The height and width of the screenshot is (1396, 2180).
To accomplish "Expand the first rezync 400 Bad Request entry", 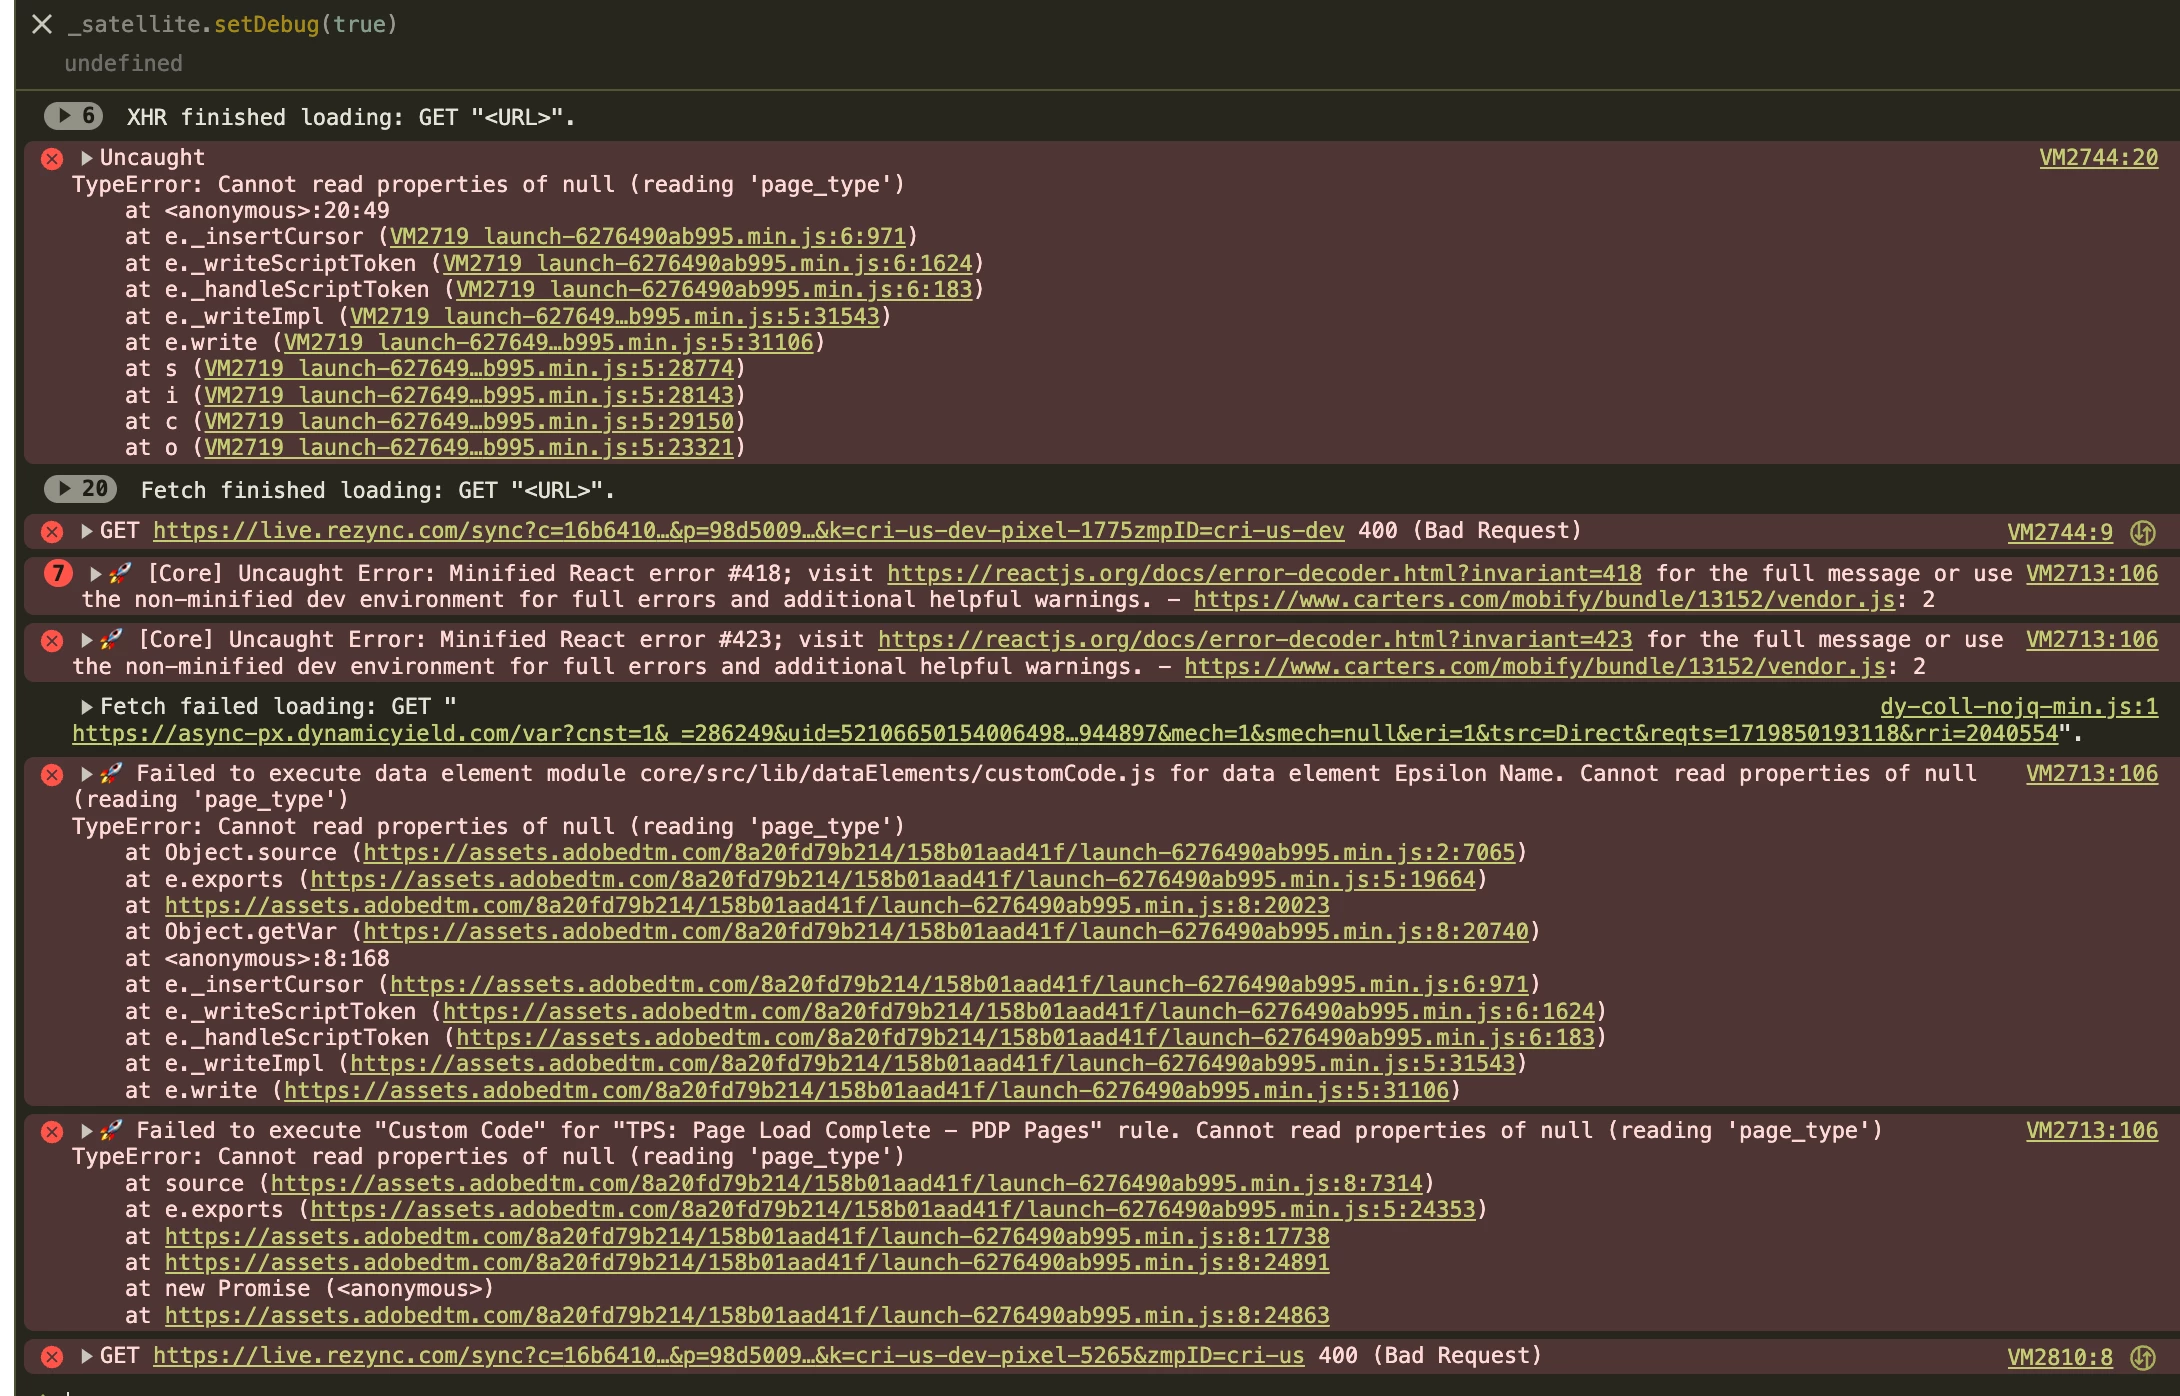I will point(86,531).
